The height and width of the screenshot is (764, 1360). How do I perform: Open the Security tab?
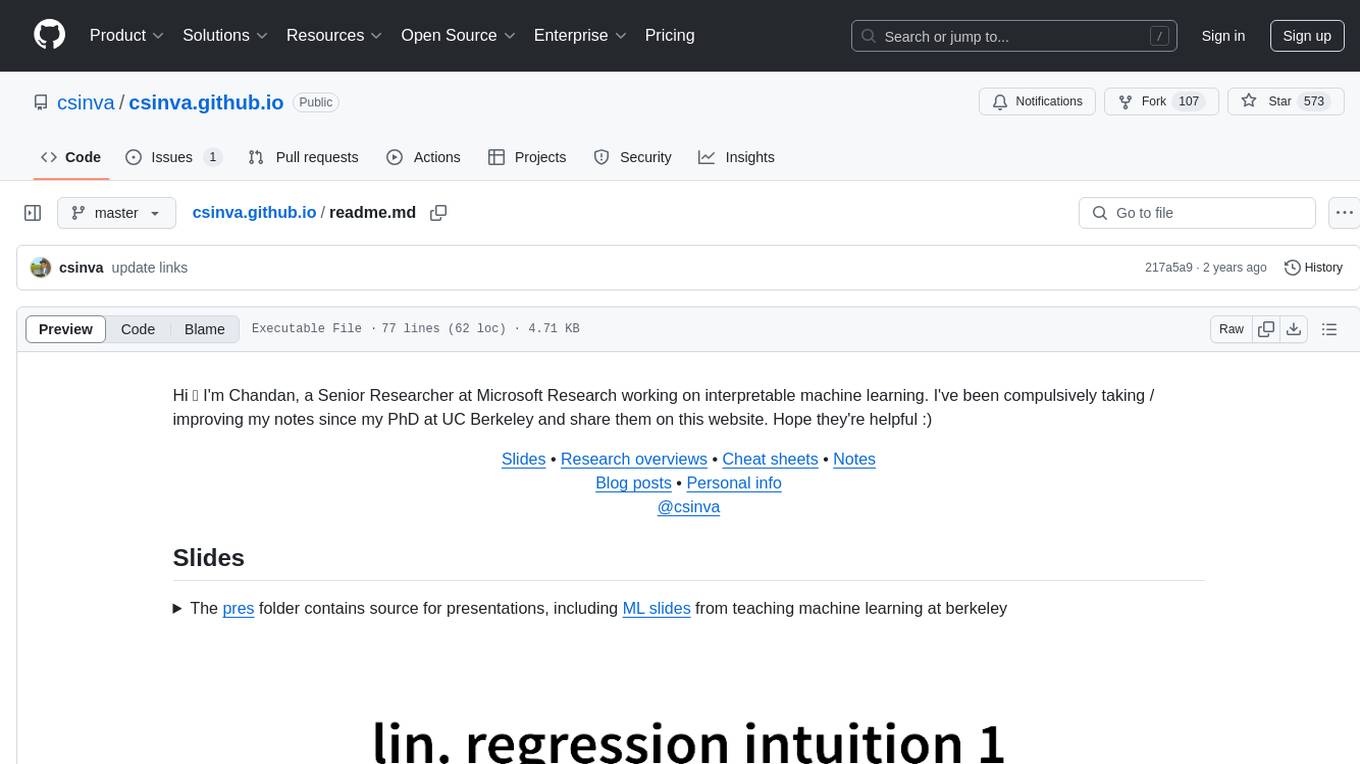[632, 157]
